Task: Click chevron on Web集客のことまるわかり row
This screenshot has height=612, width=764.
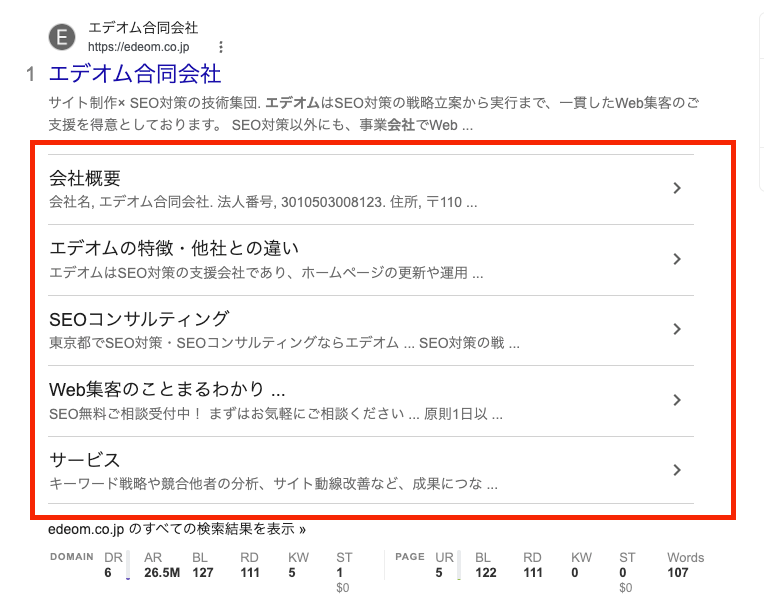Action: click(677, 400)
